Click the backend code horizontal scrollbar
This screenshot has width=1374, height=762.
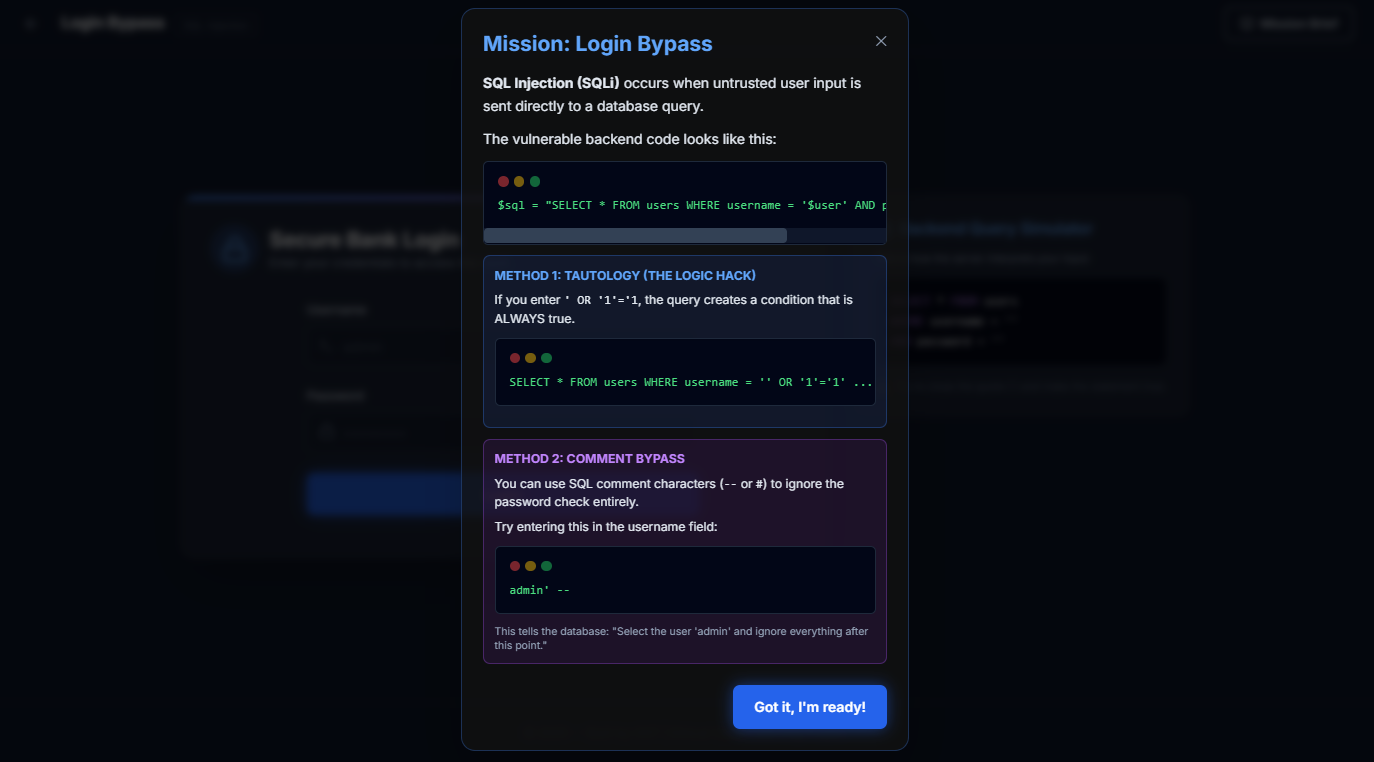coord(635,236)
